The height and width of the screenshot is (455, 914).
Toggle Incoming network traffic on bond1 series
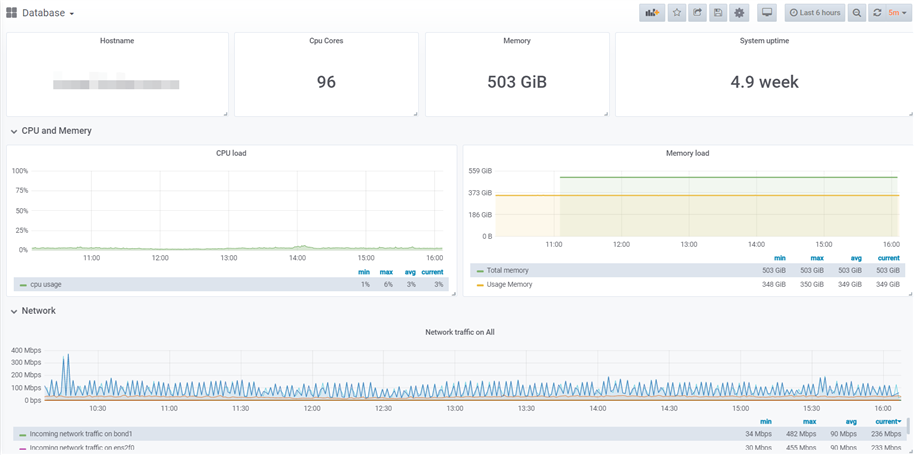pyautogui.click(x=79, y=434)
